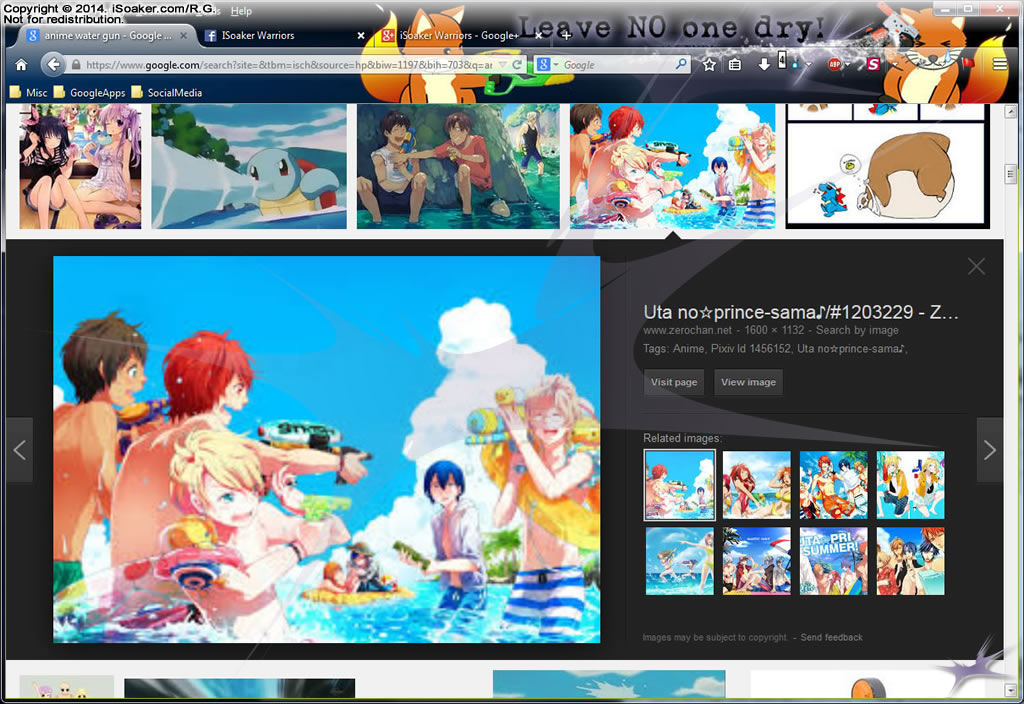Open the fourth related image in the top row
The width and height of the screenshot is (1024, 704).
point(910,485)
